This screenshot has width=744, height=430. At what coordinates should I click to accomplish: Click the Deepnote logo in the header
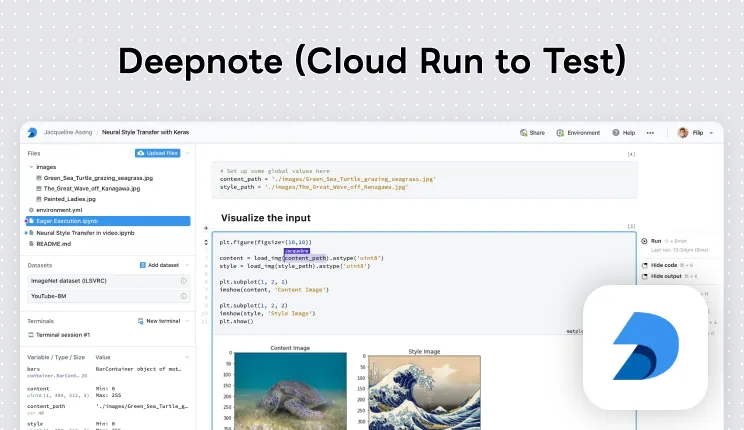pos(32,132)
